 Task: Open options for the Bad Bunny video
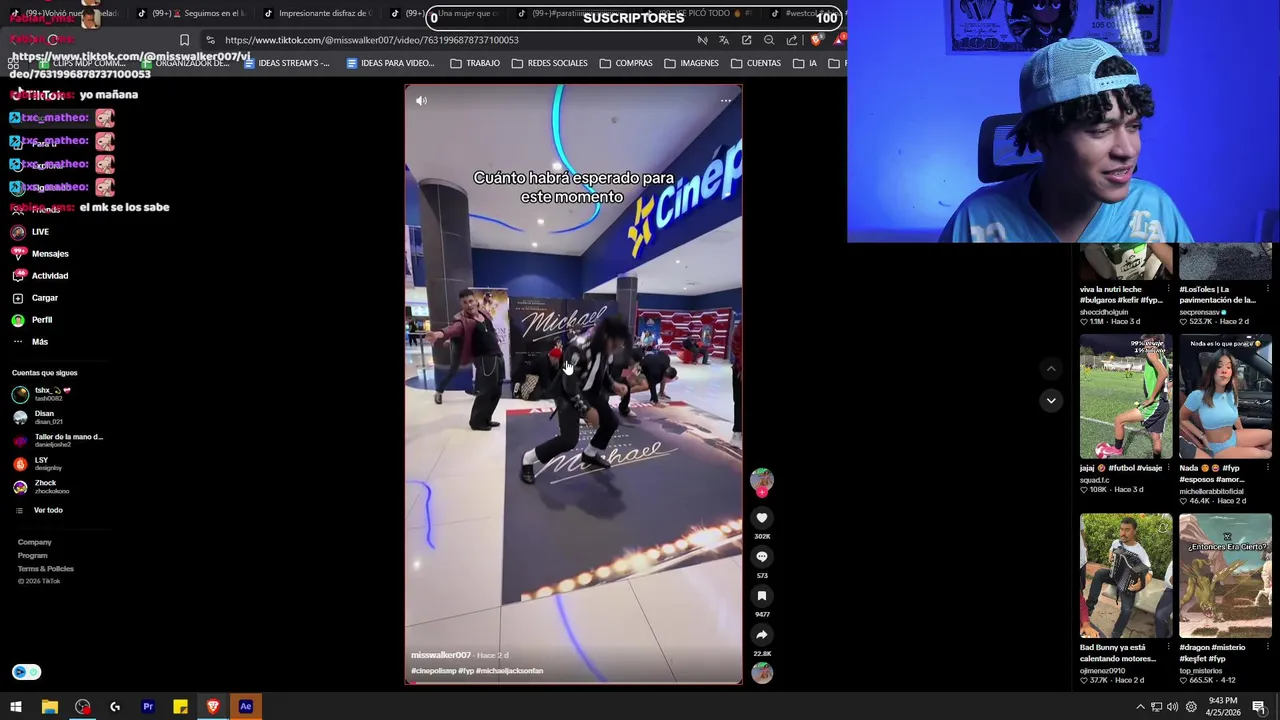point(1168,647)
